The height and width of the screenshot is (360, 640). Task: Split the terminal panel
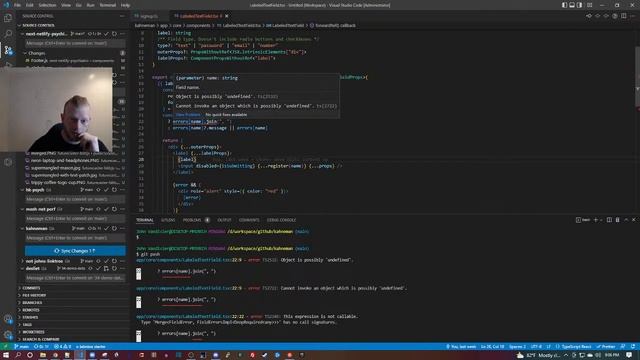(x=609, y=220)
